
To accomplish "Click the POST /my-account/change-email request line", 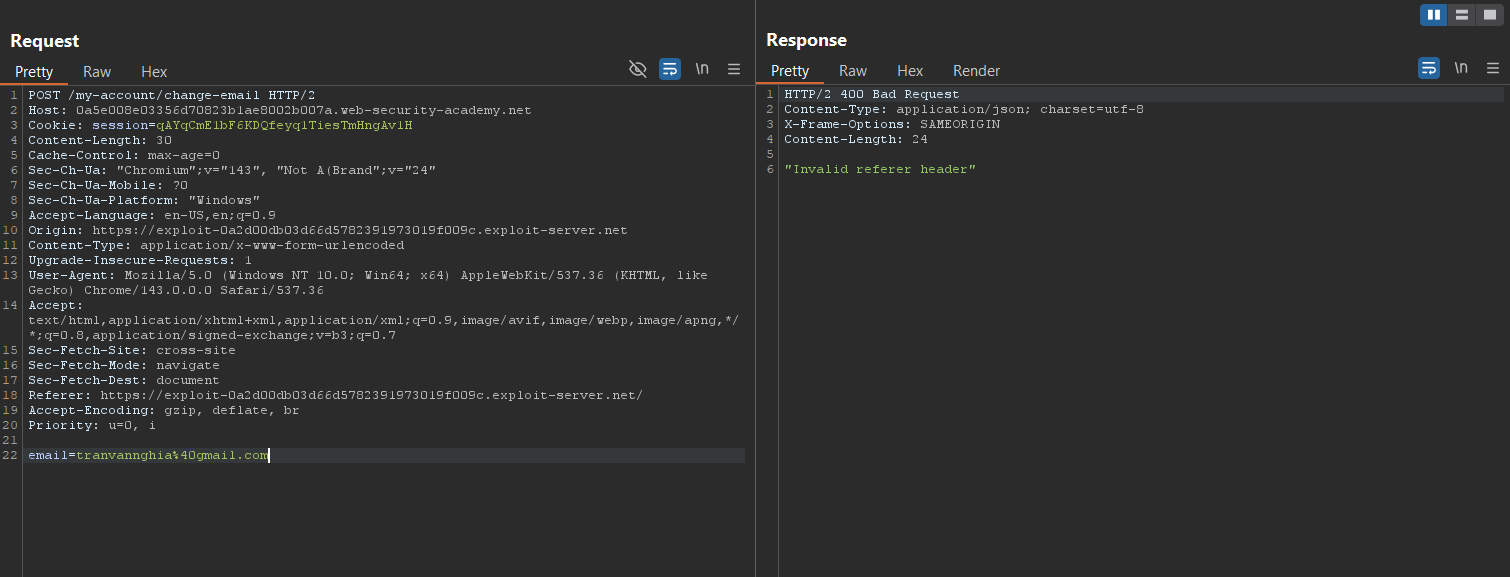I will click(172, 95).
